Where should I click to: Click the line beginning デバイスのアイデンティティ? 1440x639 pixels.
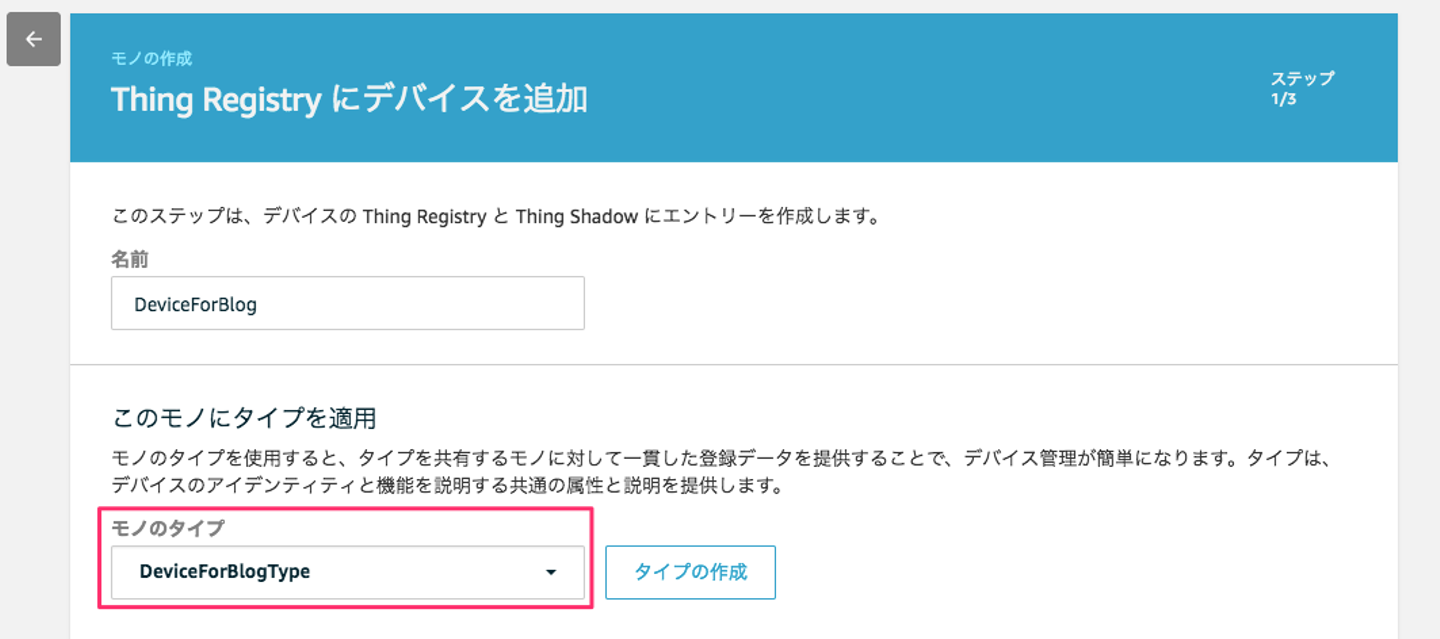coord(446,487)
